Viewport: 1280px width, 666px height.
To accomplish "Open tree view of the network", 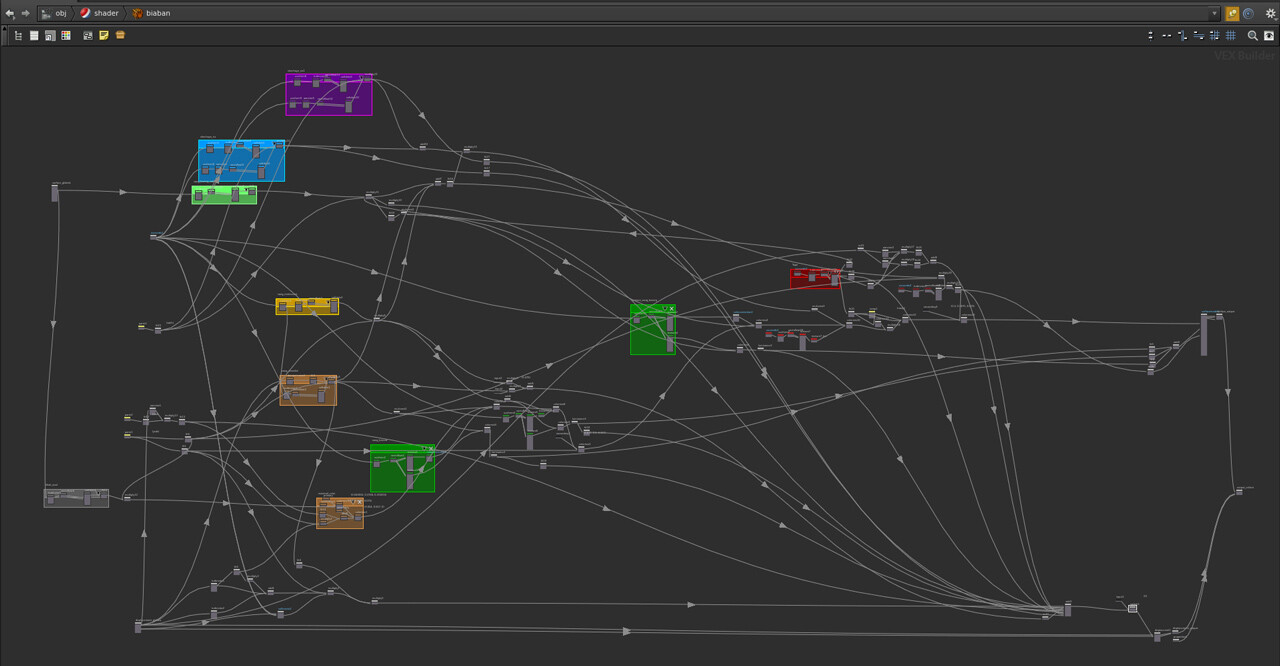I will point(18,35).
